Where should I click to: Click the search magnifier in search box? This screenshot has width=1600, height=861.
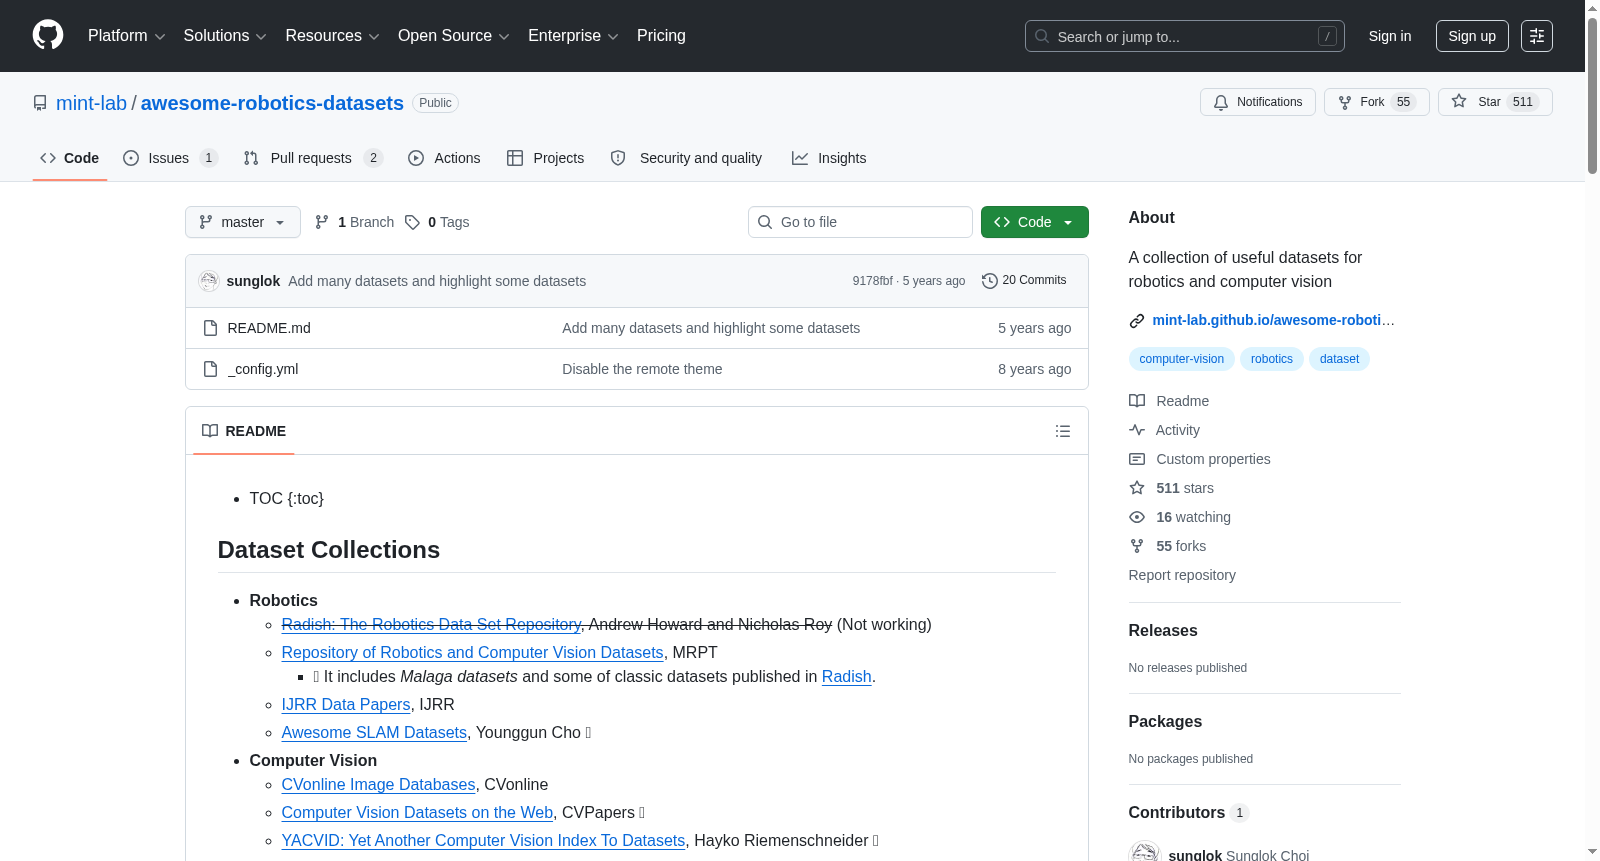tap(1042, 36)
